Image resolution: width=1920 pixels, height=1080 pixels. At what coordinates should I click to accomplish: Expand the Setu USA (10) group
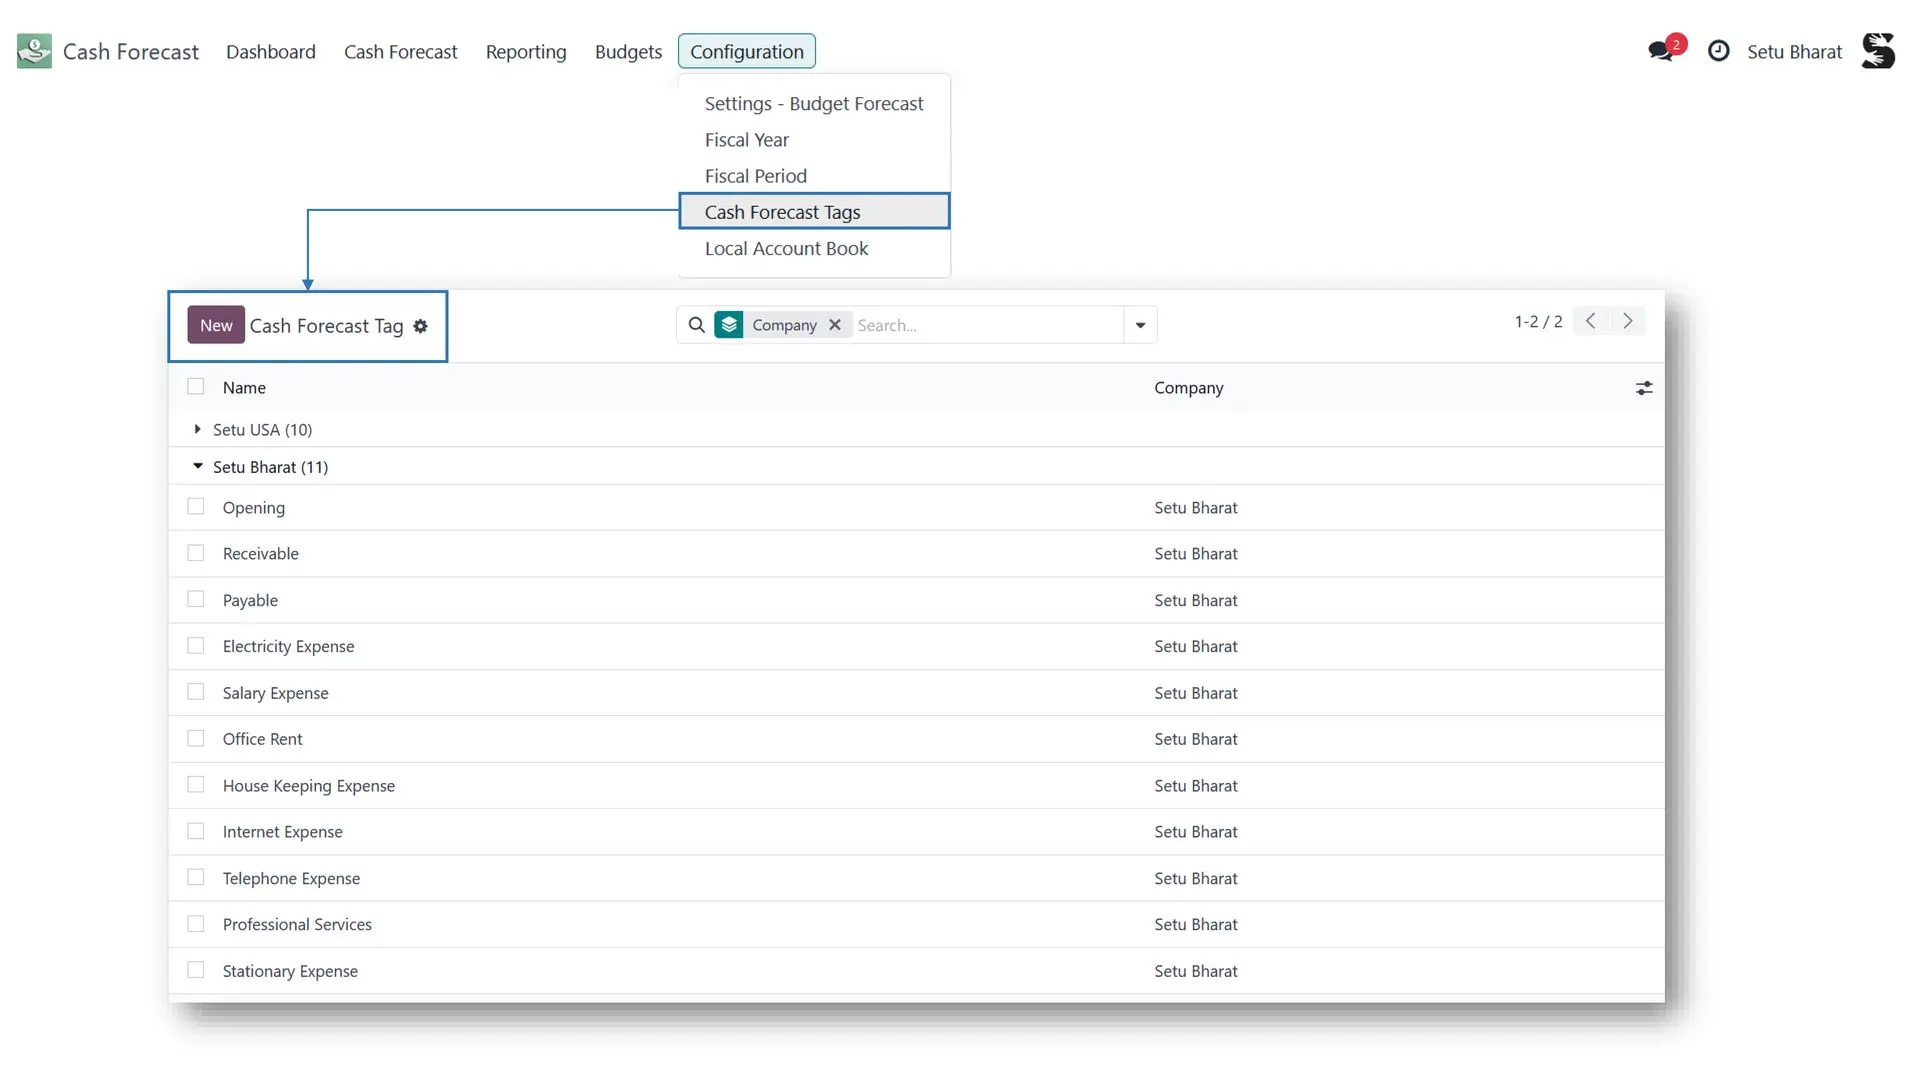click(x=254, y=429)
